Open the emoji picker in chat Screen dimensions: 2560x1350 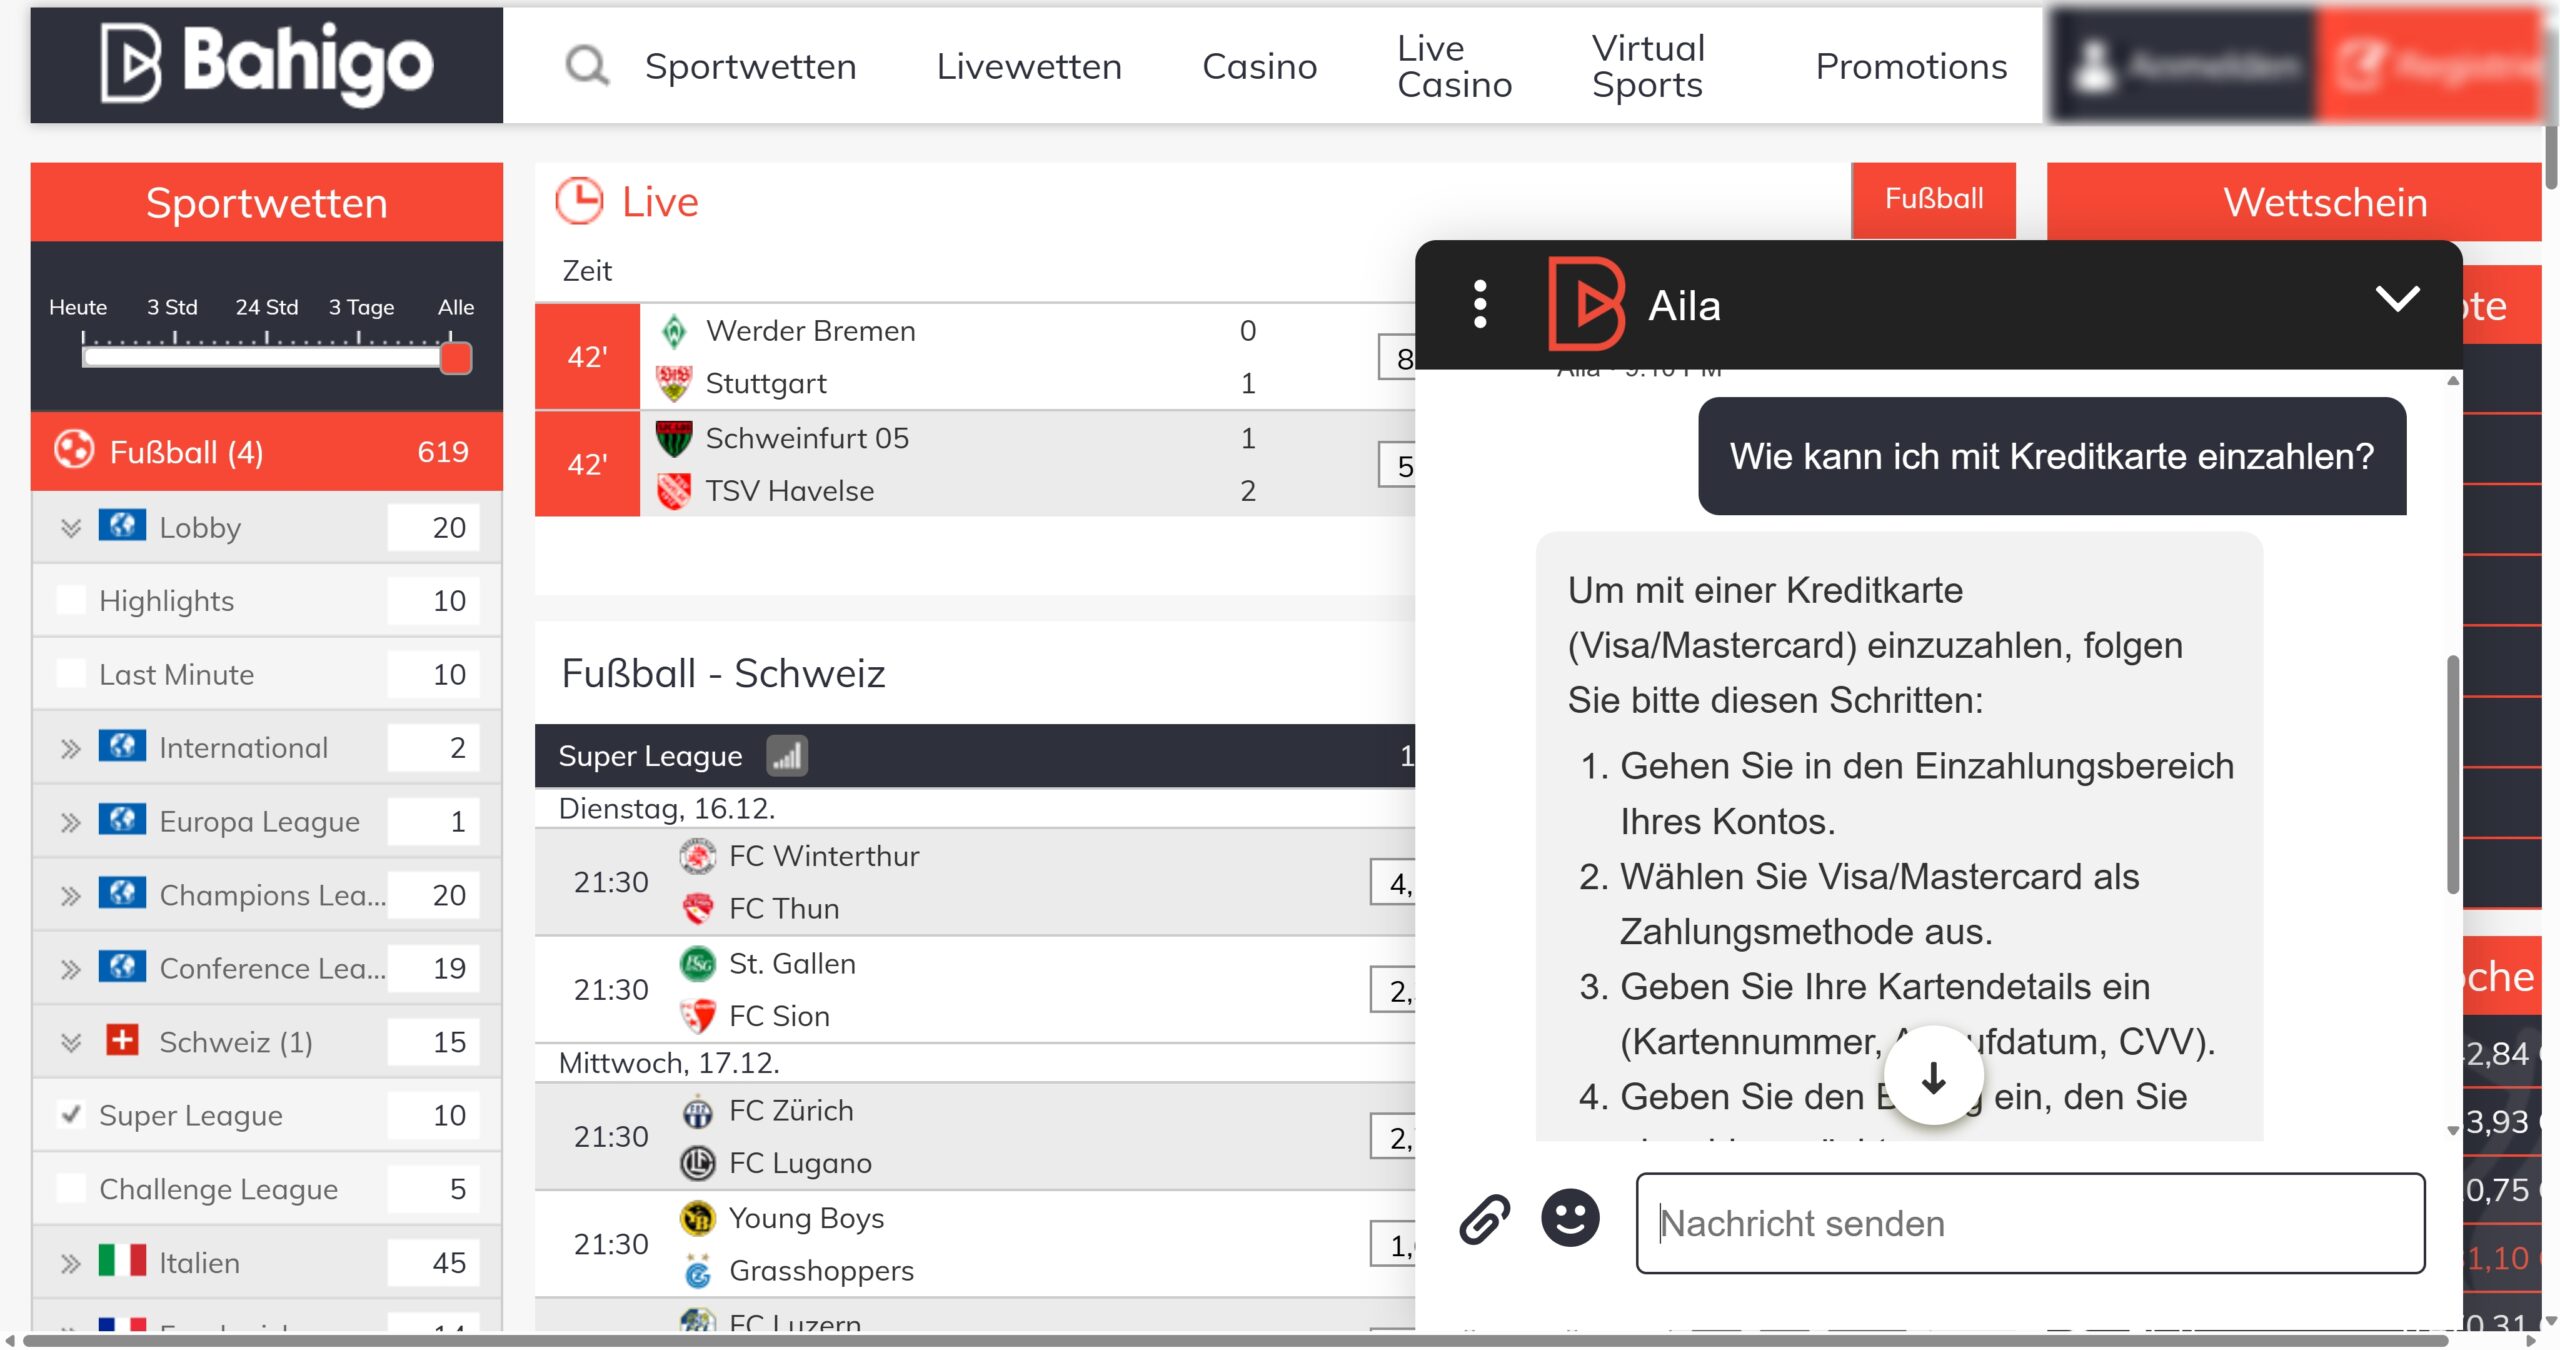[1570, 1220]
